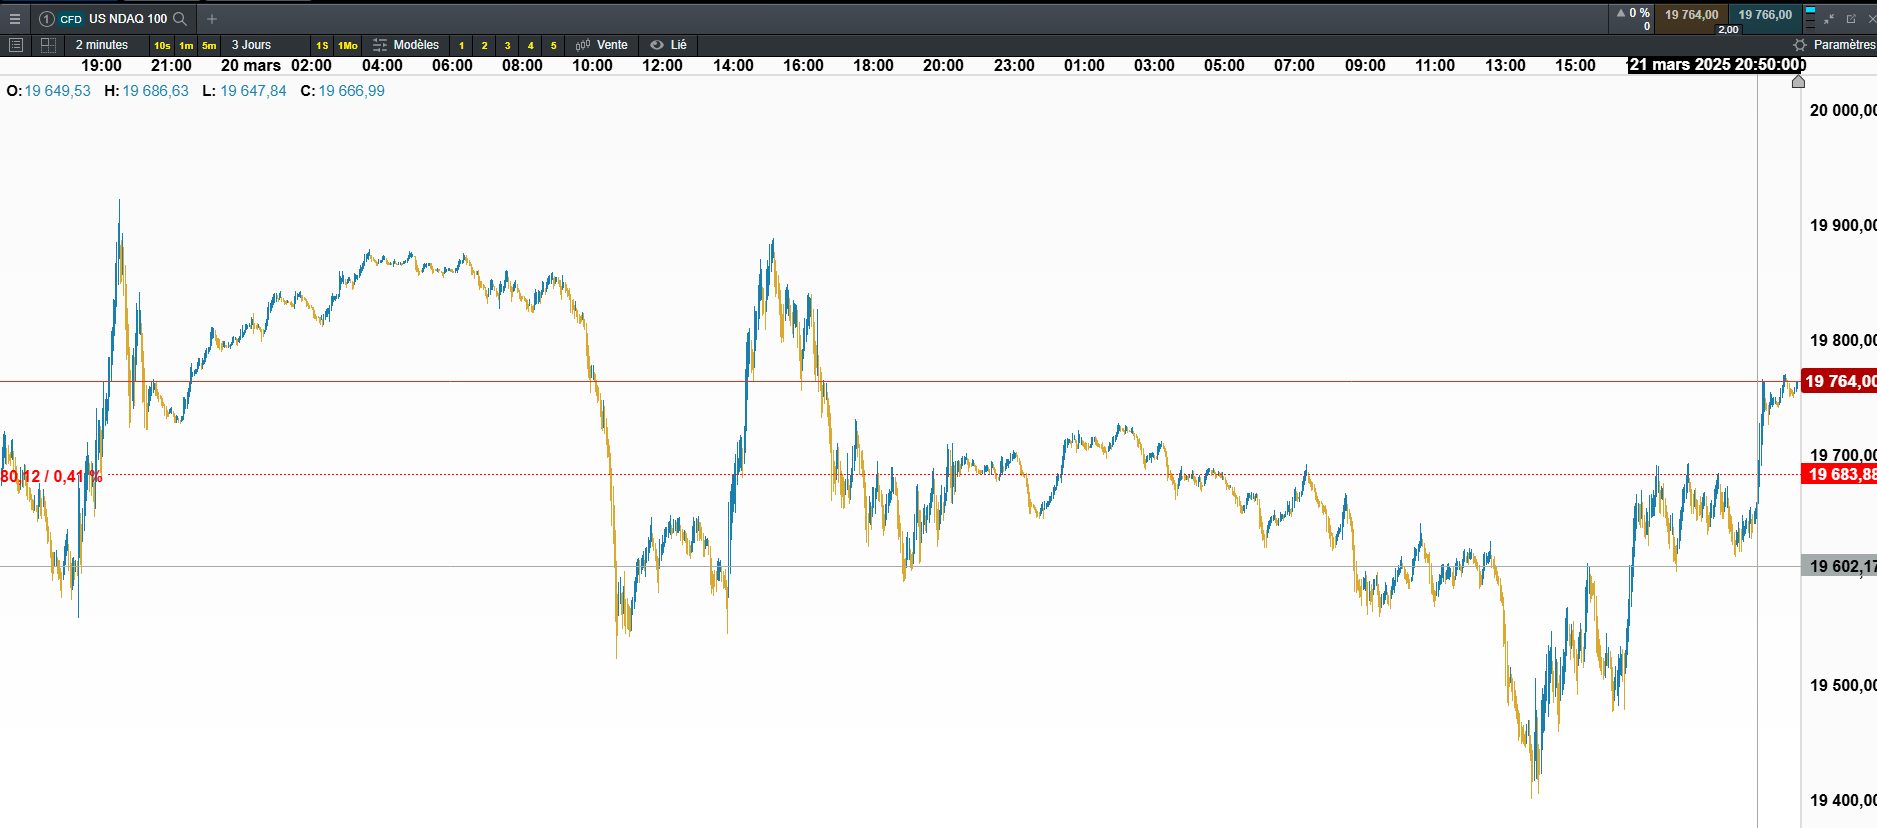The width and height of the screenshot is (1877, 828).
Task: Click the shrink arrows icon
Action: click(x=1829, y=19)
